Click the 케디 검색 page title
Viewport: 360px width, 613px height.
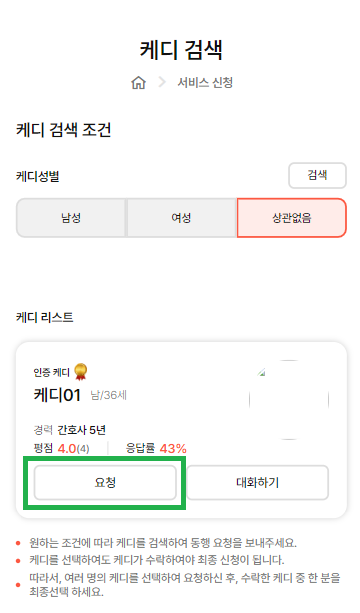pos(181,50)
